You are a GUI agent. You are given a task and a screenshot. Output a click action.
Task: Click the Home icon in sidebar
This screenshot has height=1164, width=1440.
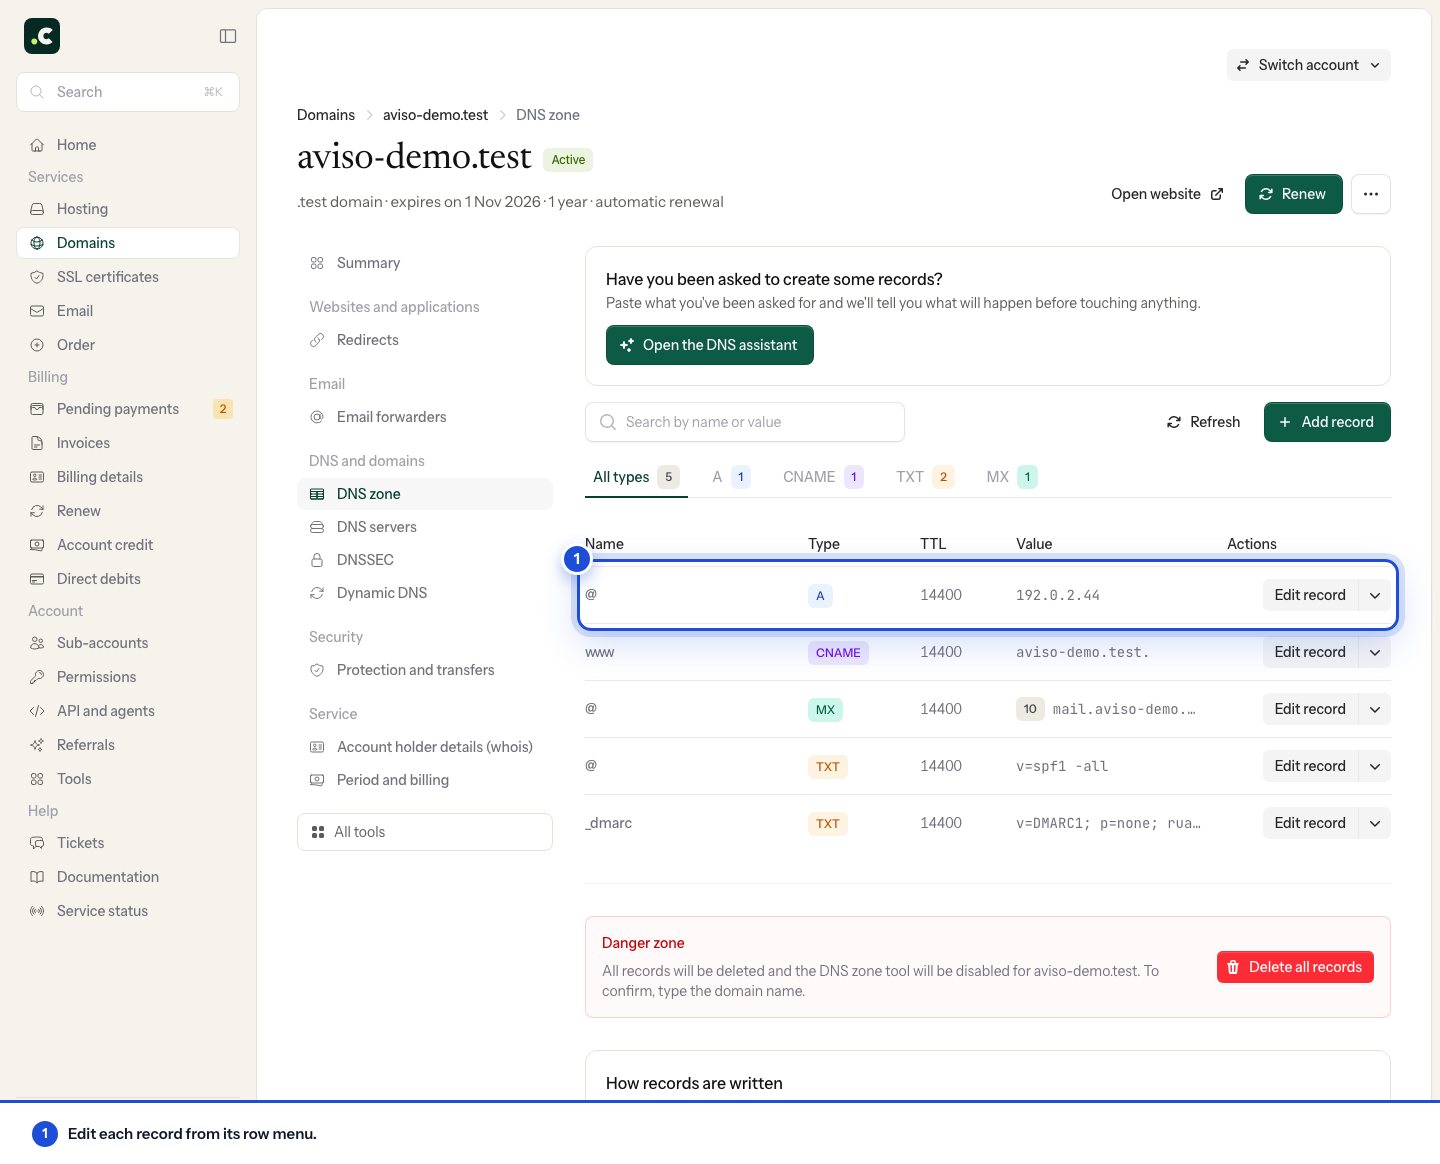pos(37,145)
